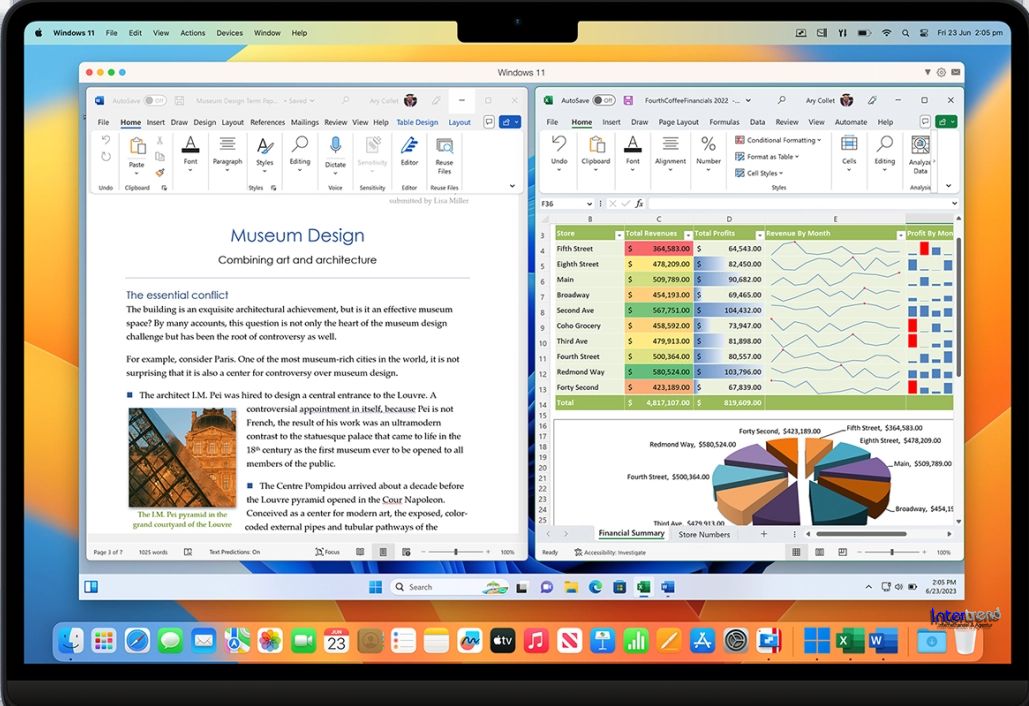Select the Format Painter brush in Word

tap(160, 172)
